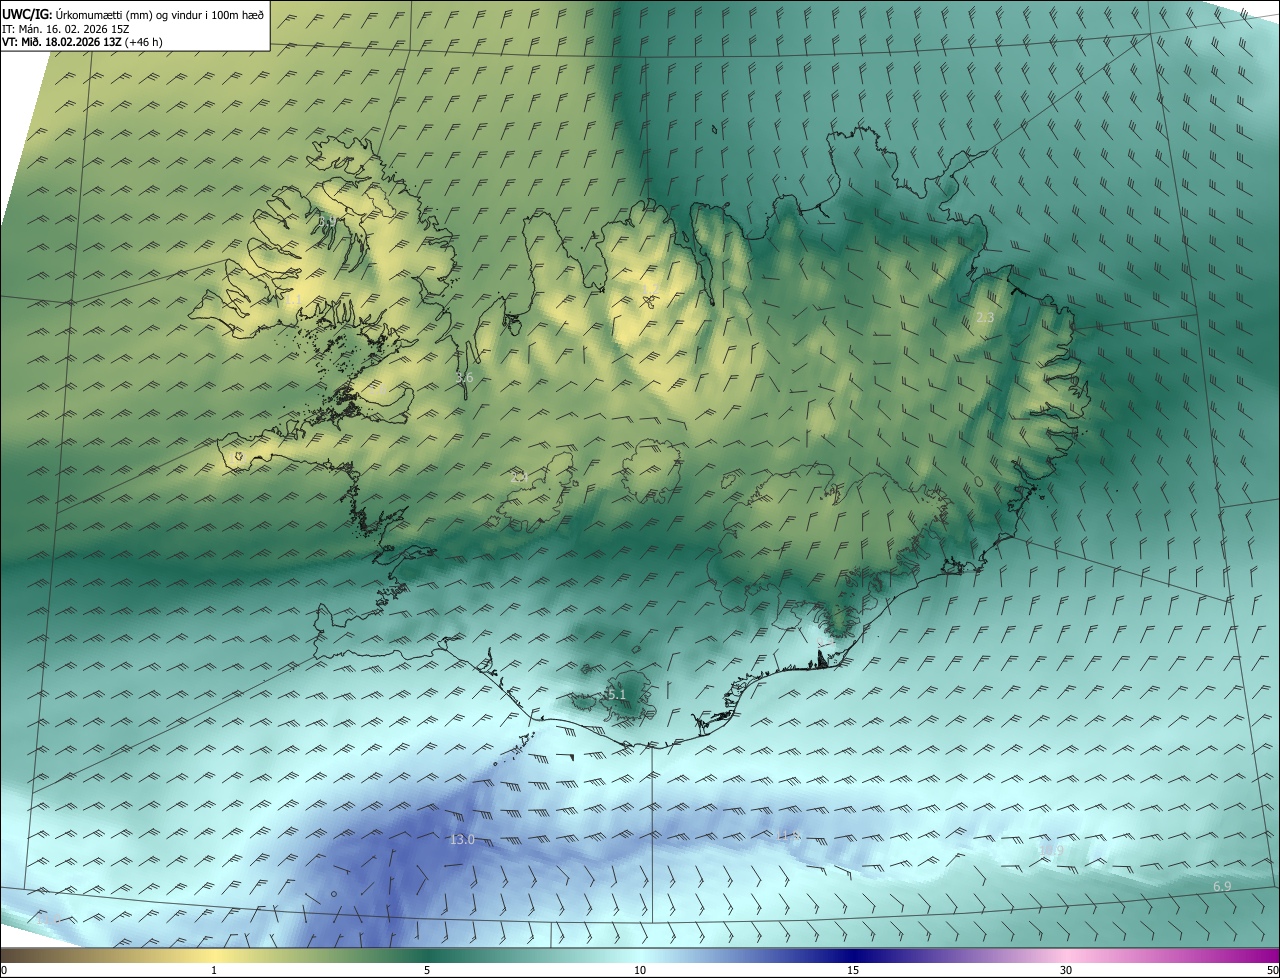Image resolution: width=1280 pixels, height=978 pixels.
Task: Click the 5.1 value on the glacier
Action: pyautogui.click(x=616, y=694)
